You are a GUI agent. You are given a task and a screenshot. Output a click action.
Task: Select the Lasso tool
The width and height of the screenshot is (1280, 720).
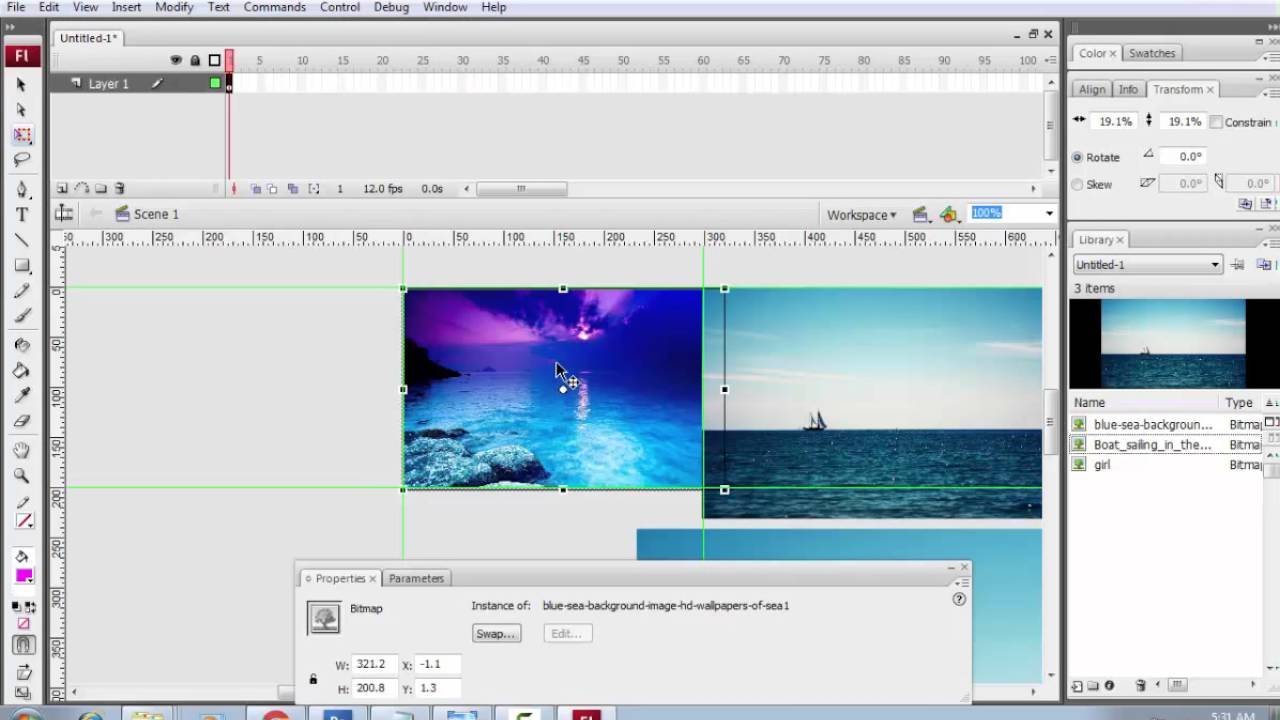tap(22, 160)
